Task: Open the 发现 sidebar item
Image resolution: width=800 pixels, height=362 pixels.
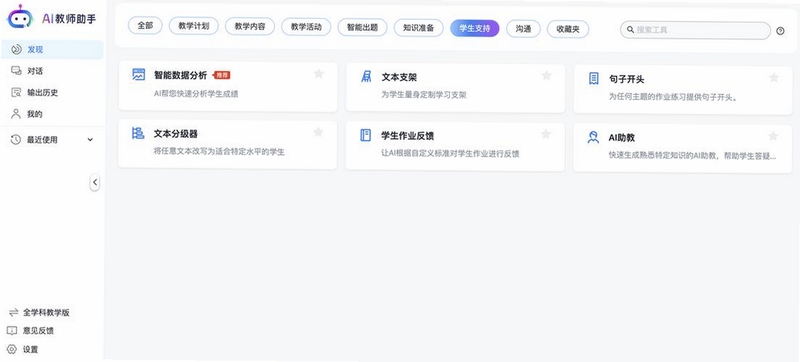Action: tap(52, 49)
